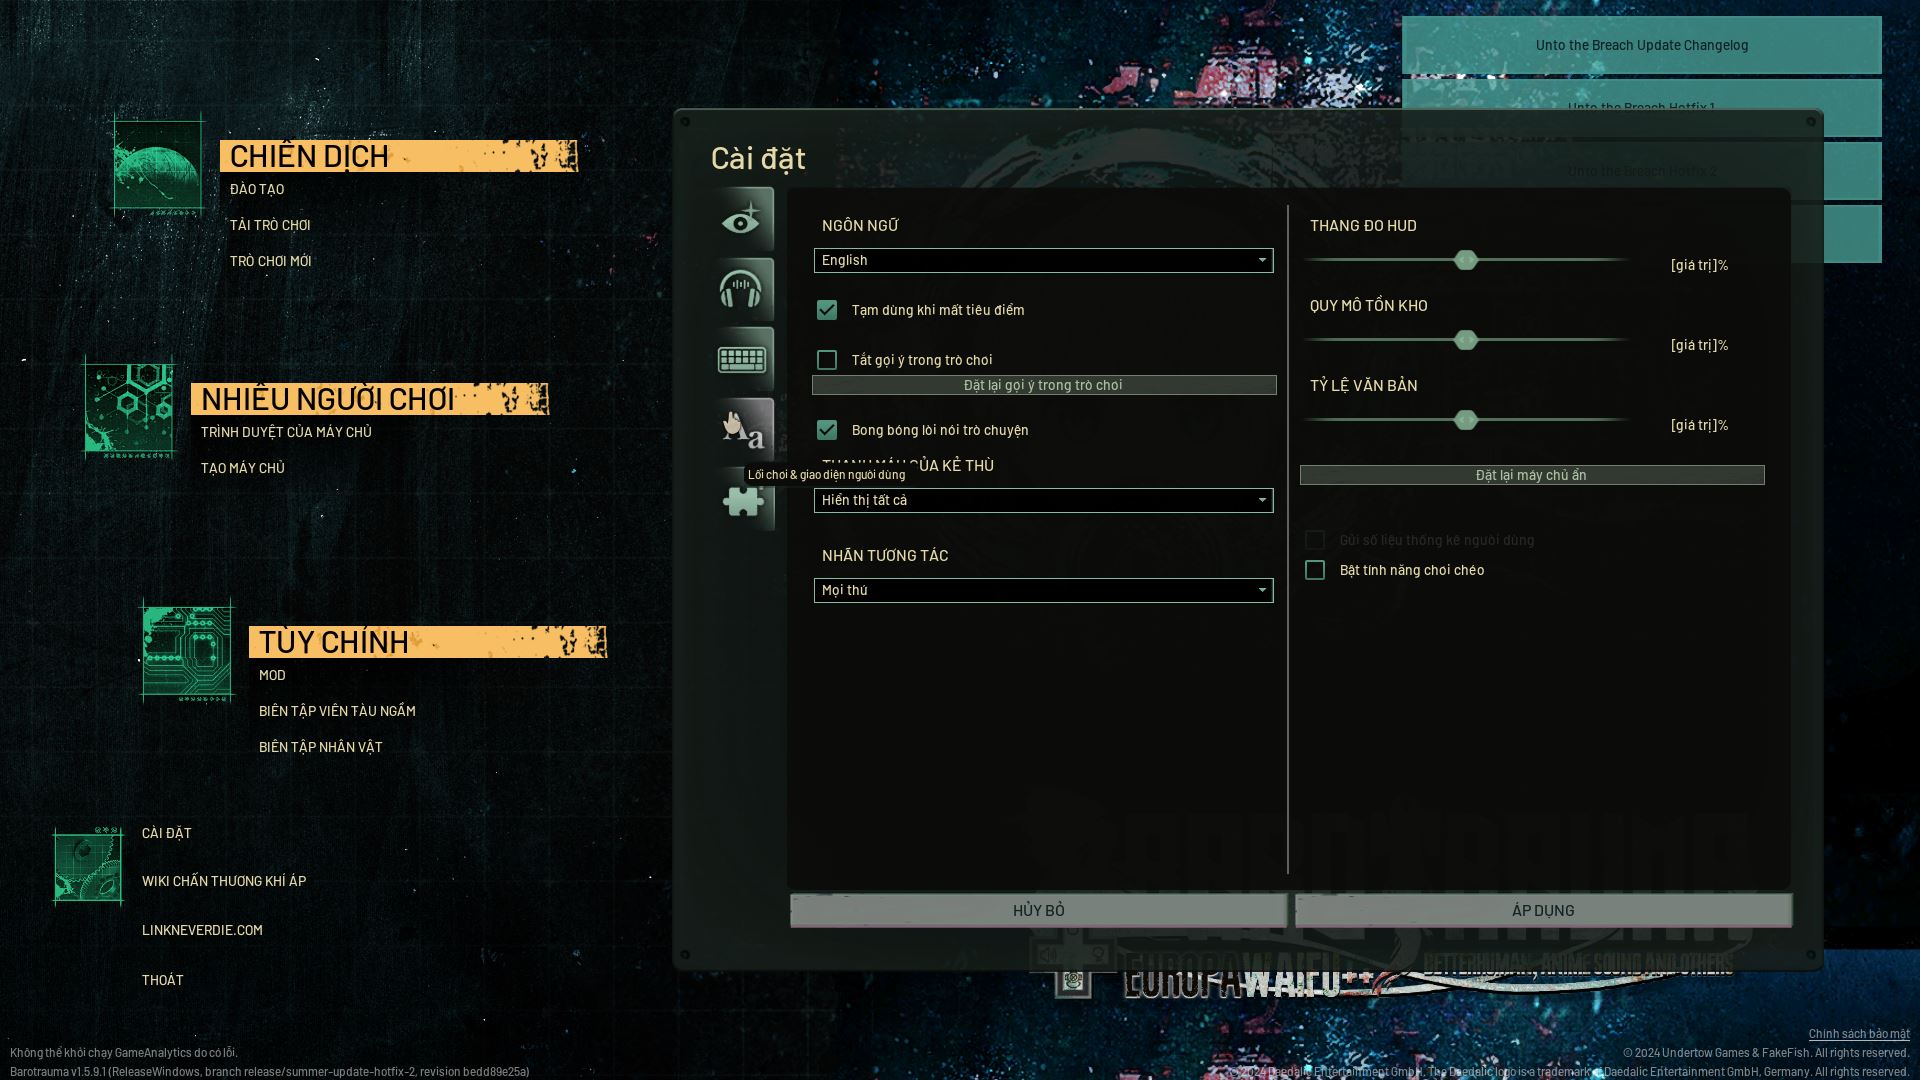
Task: Click the NHIỀU NGƯỜI CHƠI multiplayer icon
Action: 132,406
